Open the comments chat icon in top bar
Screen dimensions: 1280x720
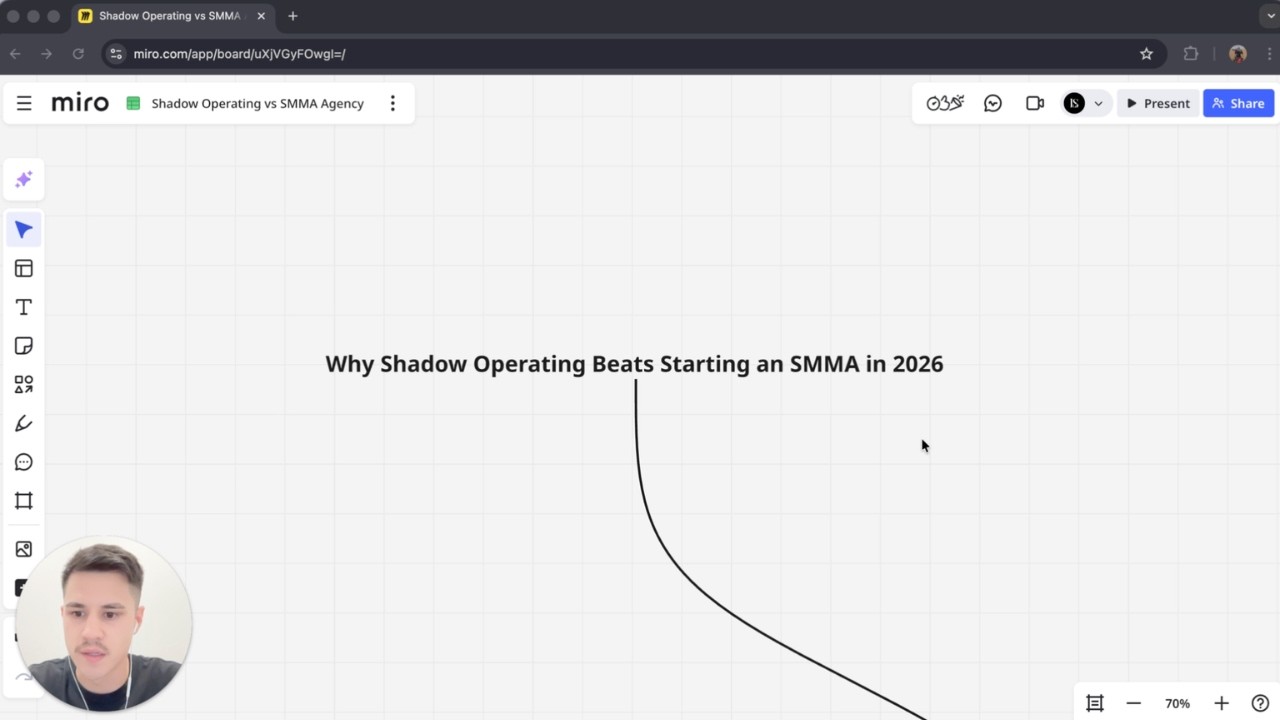(x=993, y=103)
